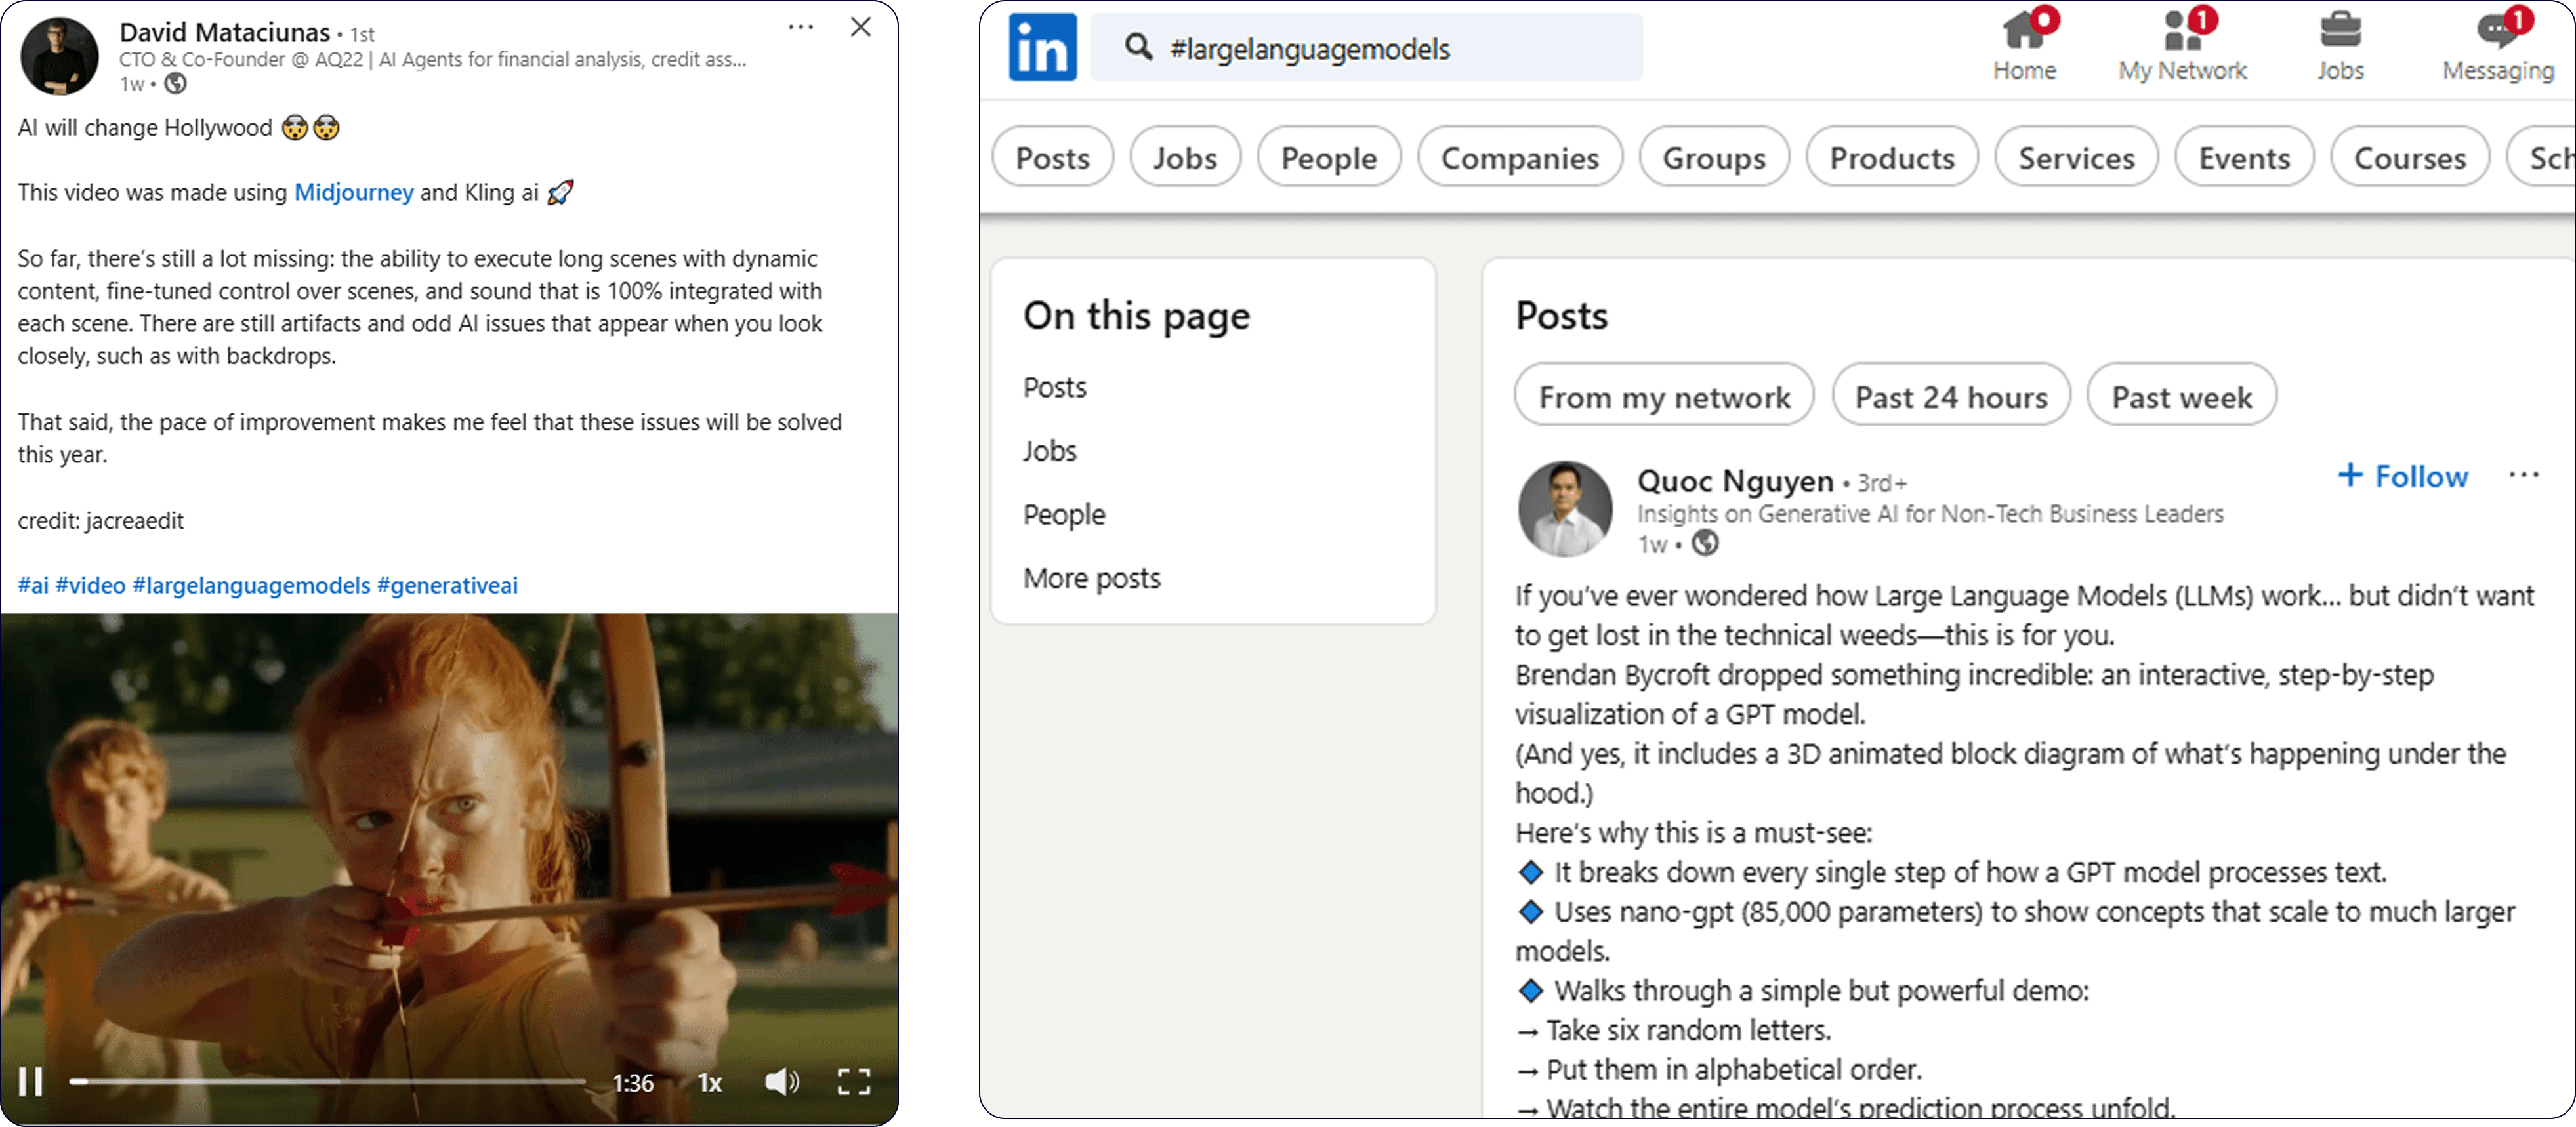Jump to Jobs in On this page
Screen dimensions: 2576x1127
[x=1049, y=451]
